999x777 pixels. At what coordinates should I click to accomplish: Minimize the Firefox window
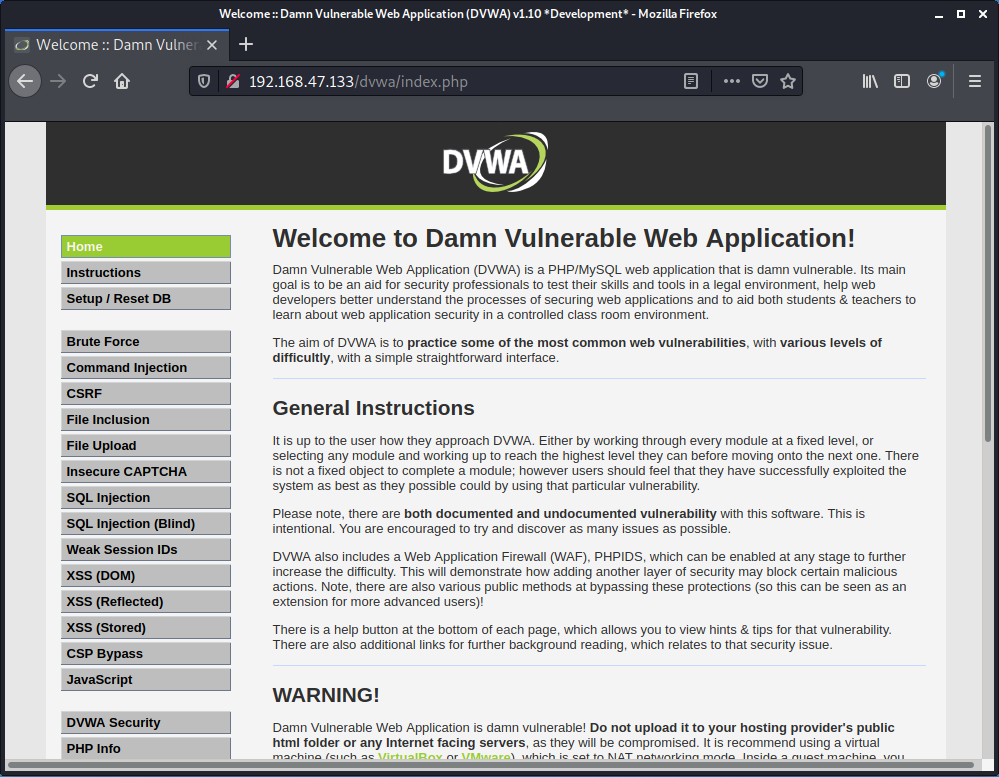(x=938, y=14)
